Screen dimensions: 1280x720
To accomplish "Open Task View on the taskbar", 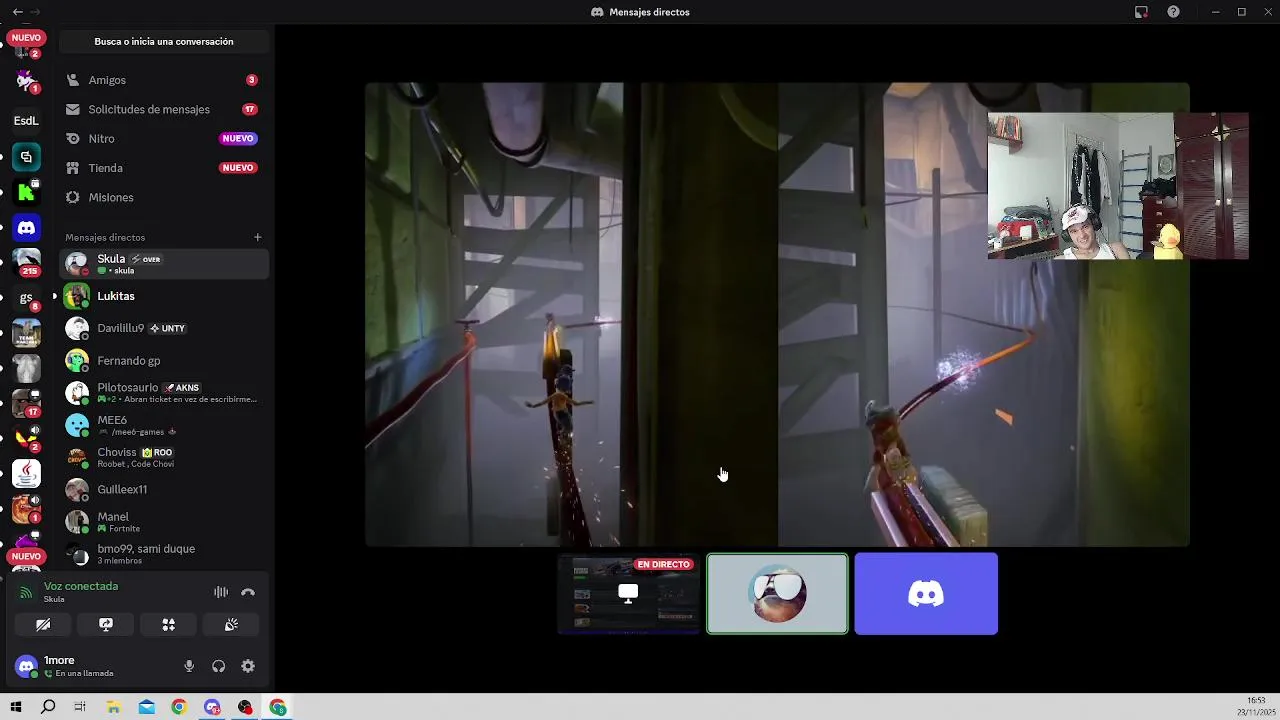I will 80,707.
